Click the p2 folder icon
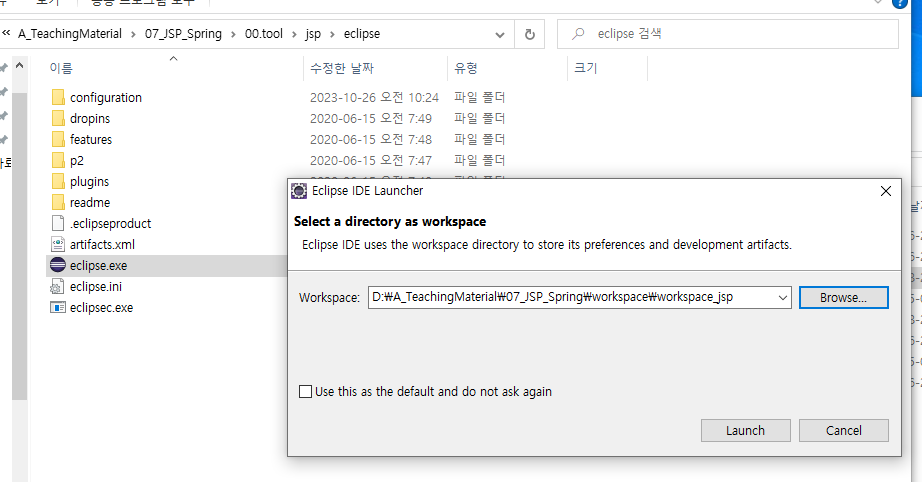Viewport: 922px width, 482px height. (x=58, y=160)
